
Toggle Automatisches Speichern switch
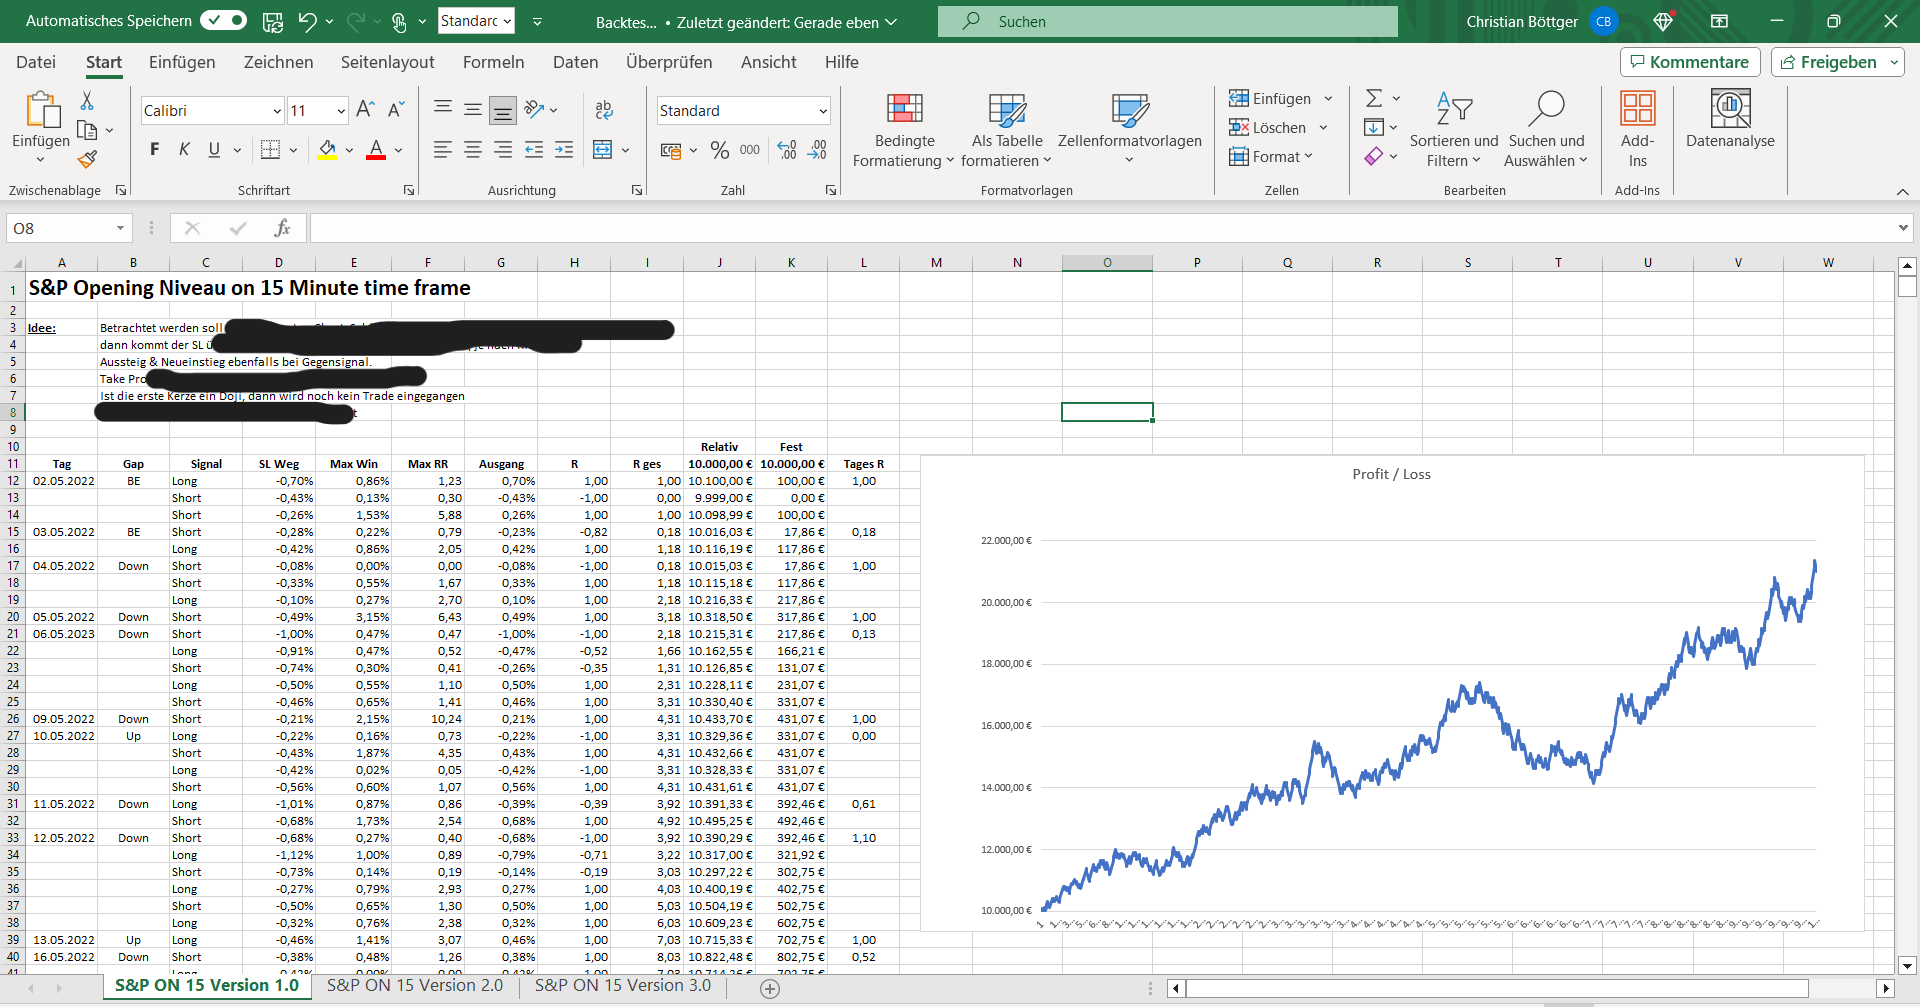coord(223,21)
